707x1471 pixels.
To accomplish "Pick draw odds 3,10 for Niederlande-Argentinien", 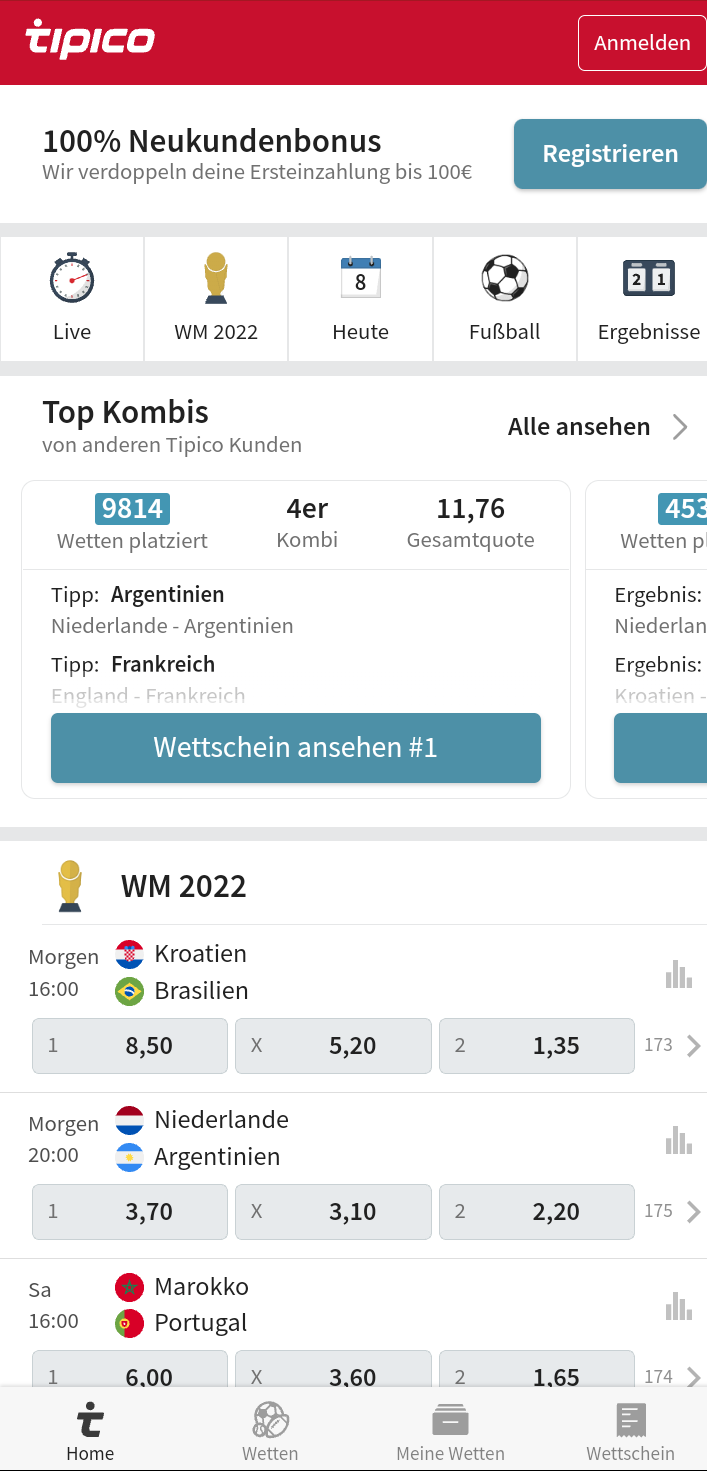I will 333,1212.
